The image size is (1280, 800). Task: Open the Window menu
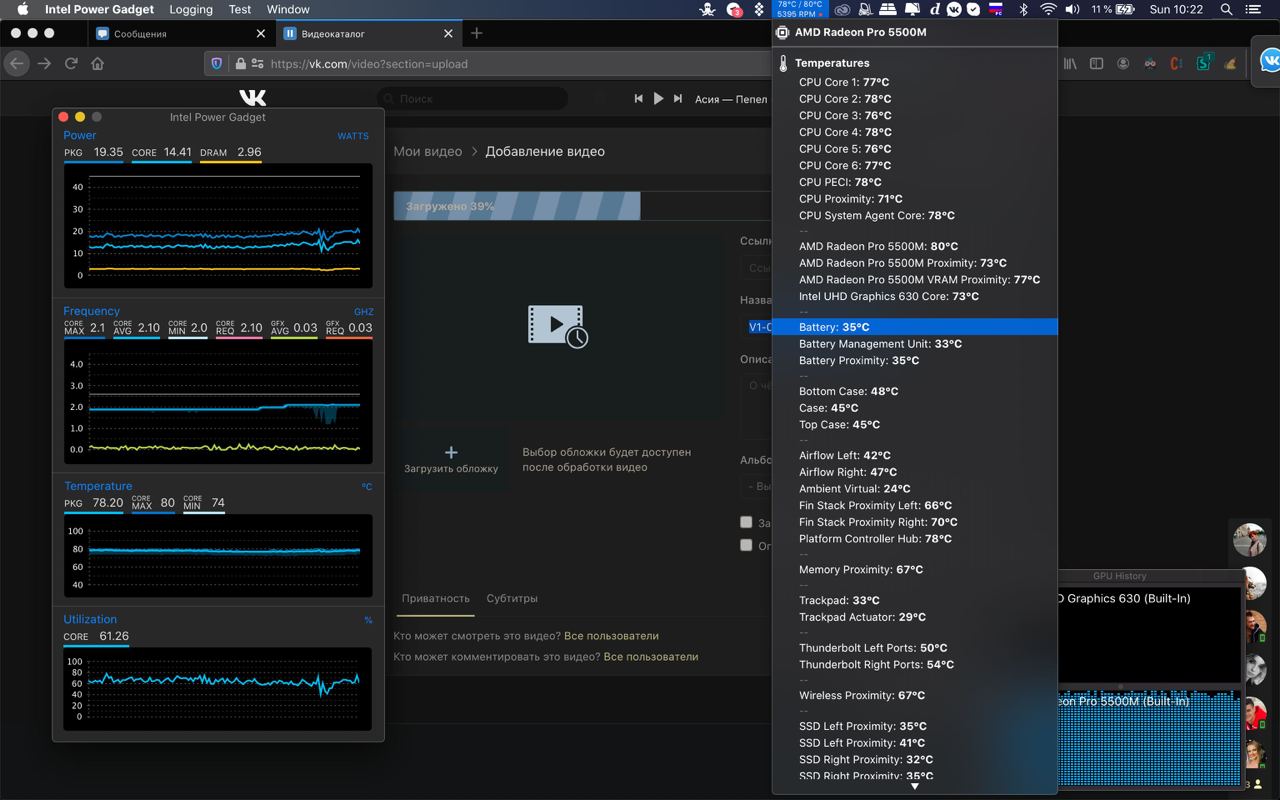pos(288,9)
